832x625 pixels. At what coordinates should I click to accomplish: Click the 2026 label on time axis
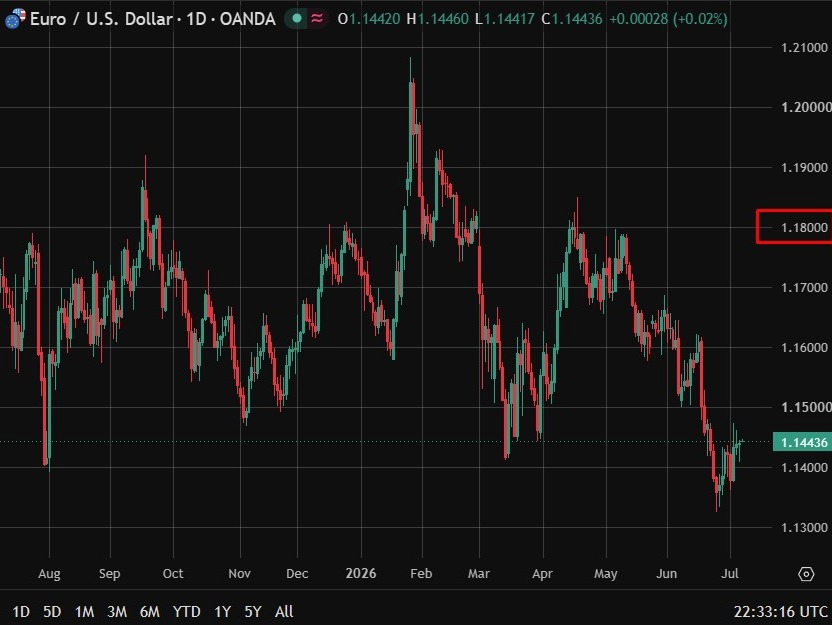point(361,574)
